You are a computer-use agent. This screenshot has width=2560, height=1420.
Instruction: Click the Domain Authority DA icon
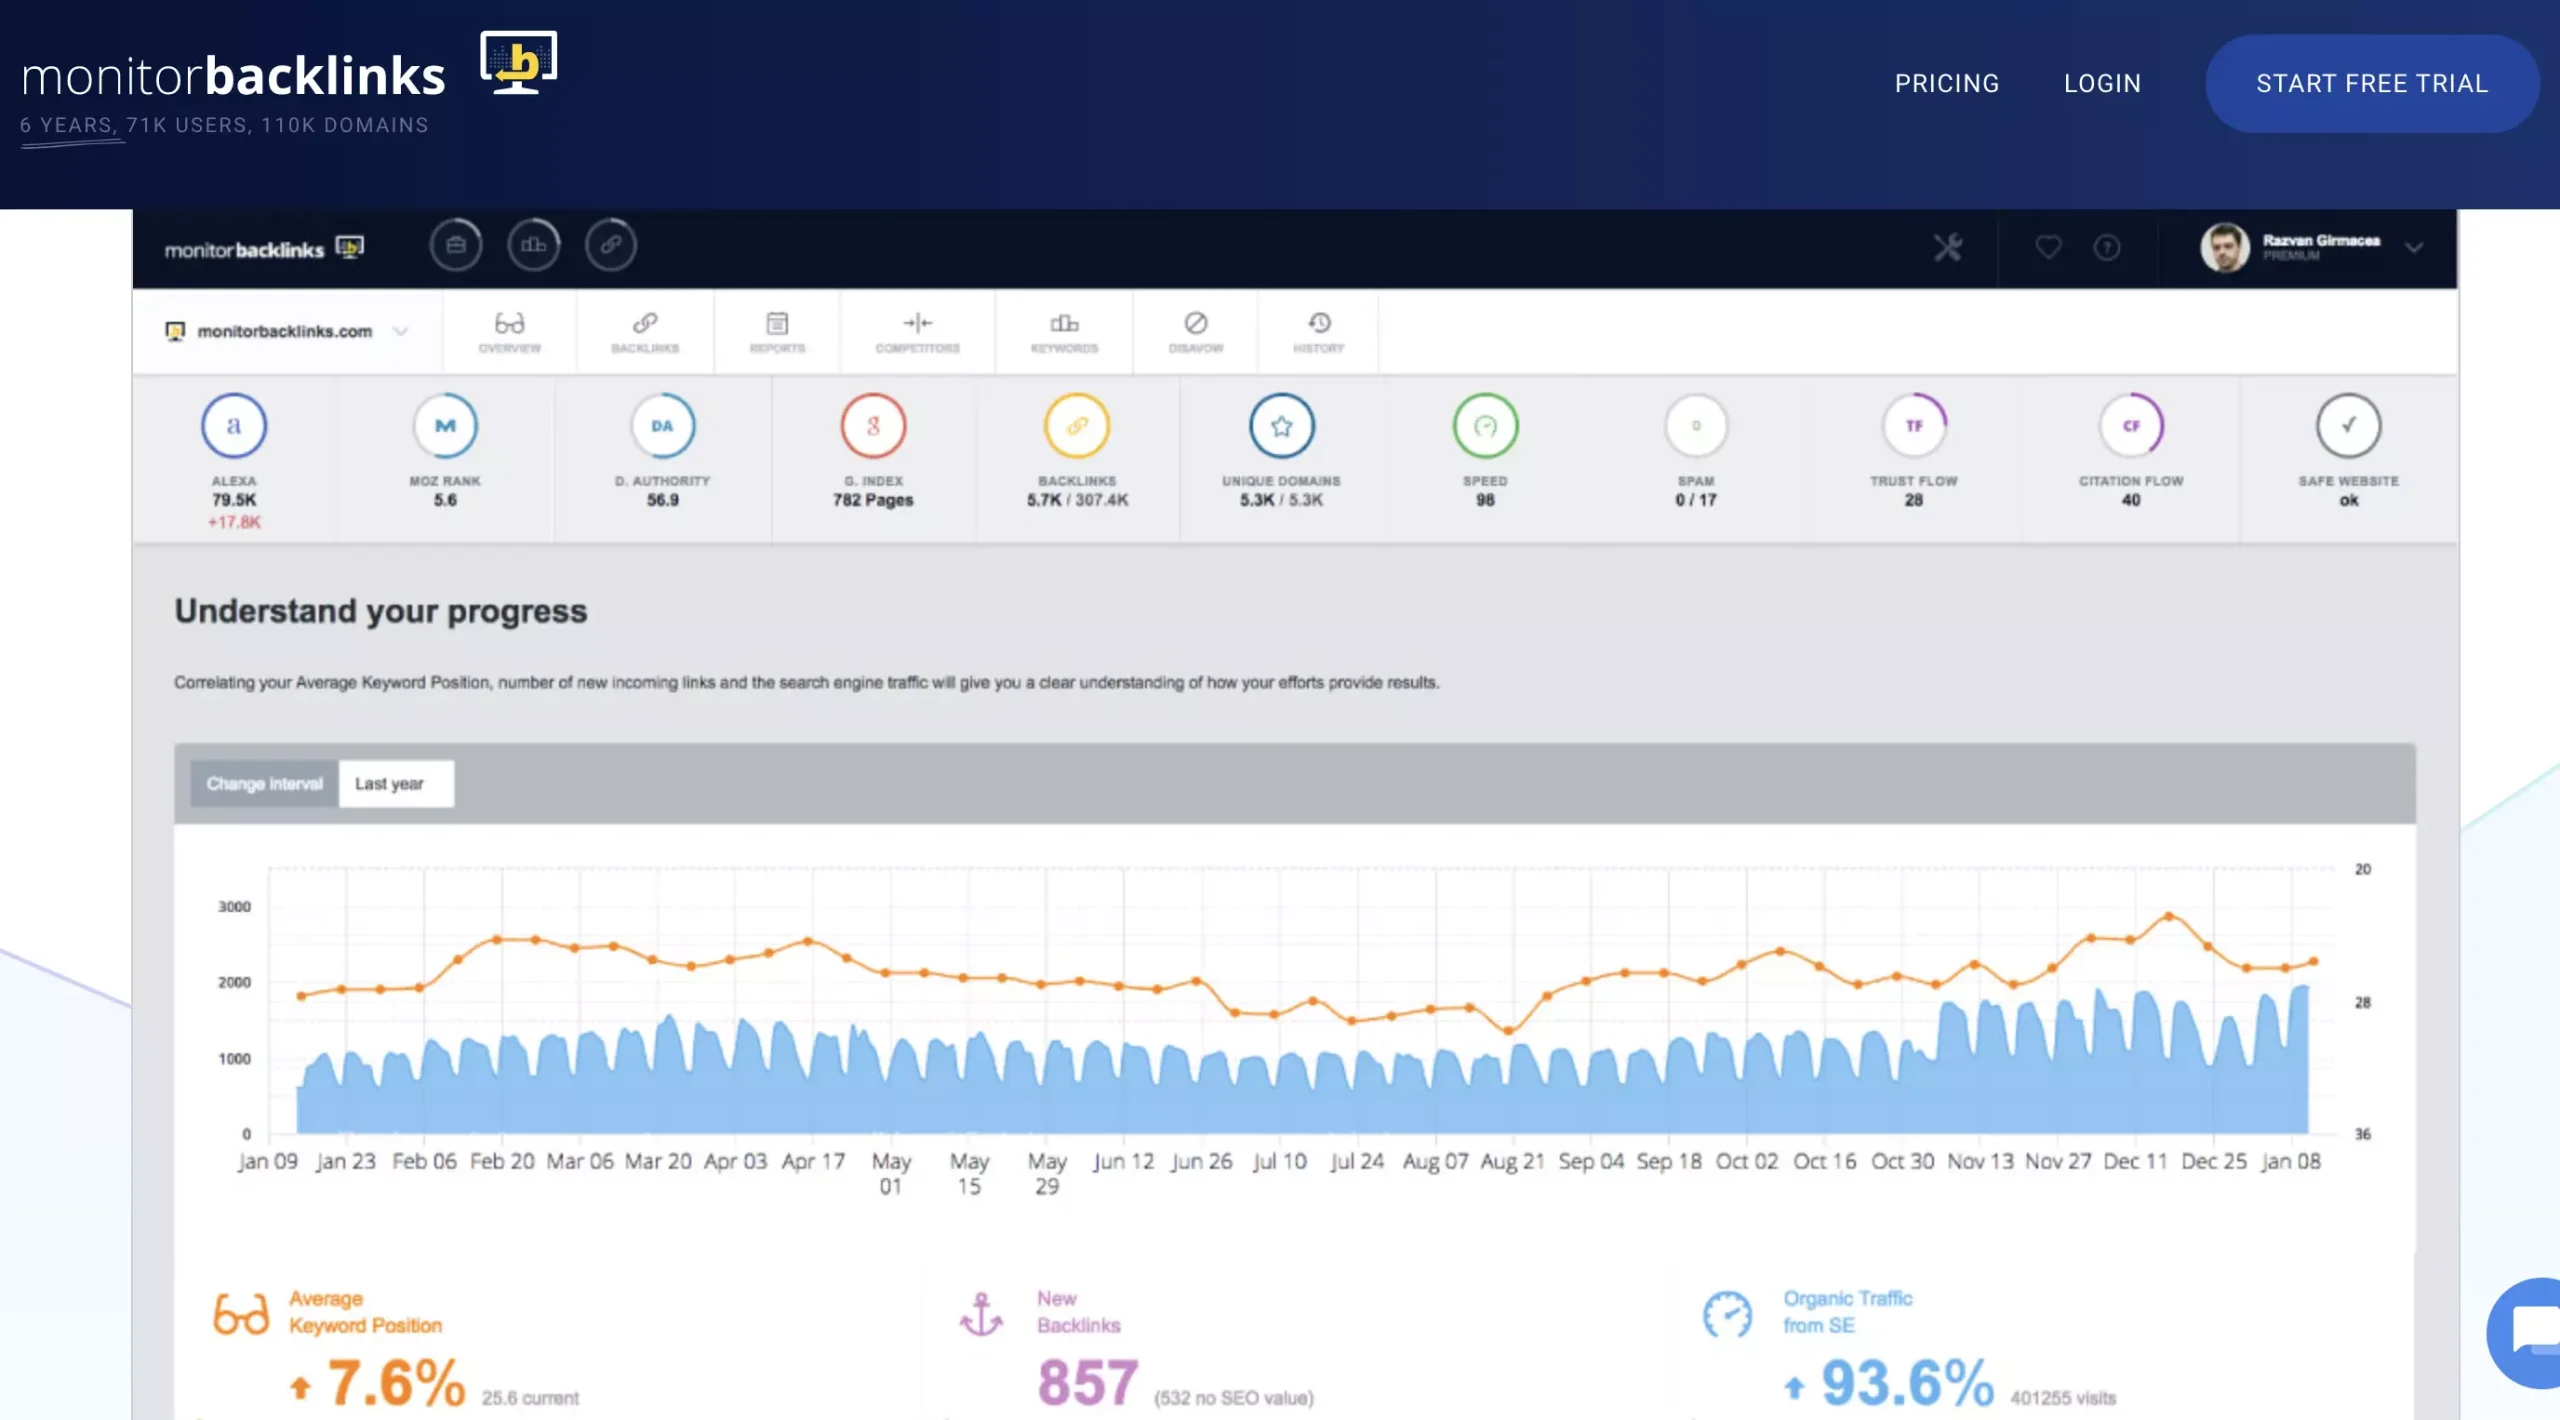coord(662,426)
